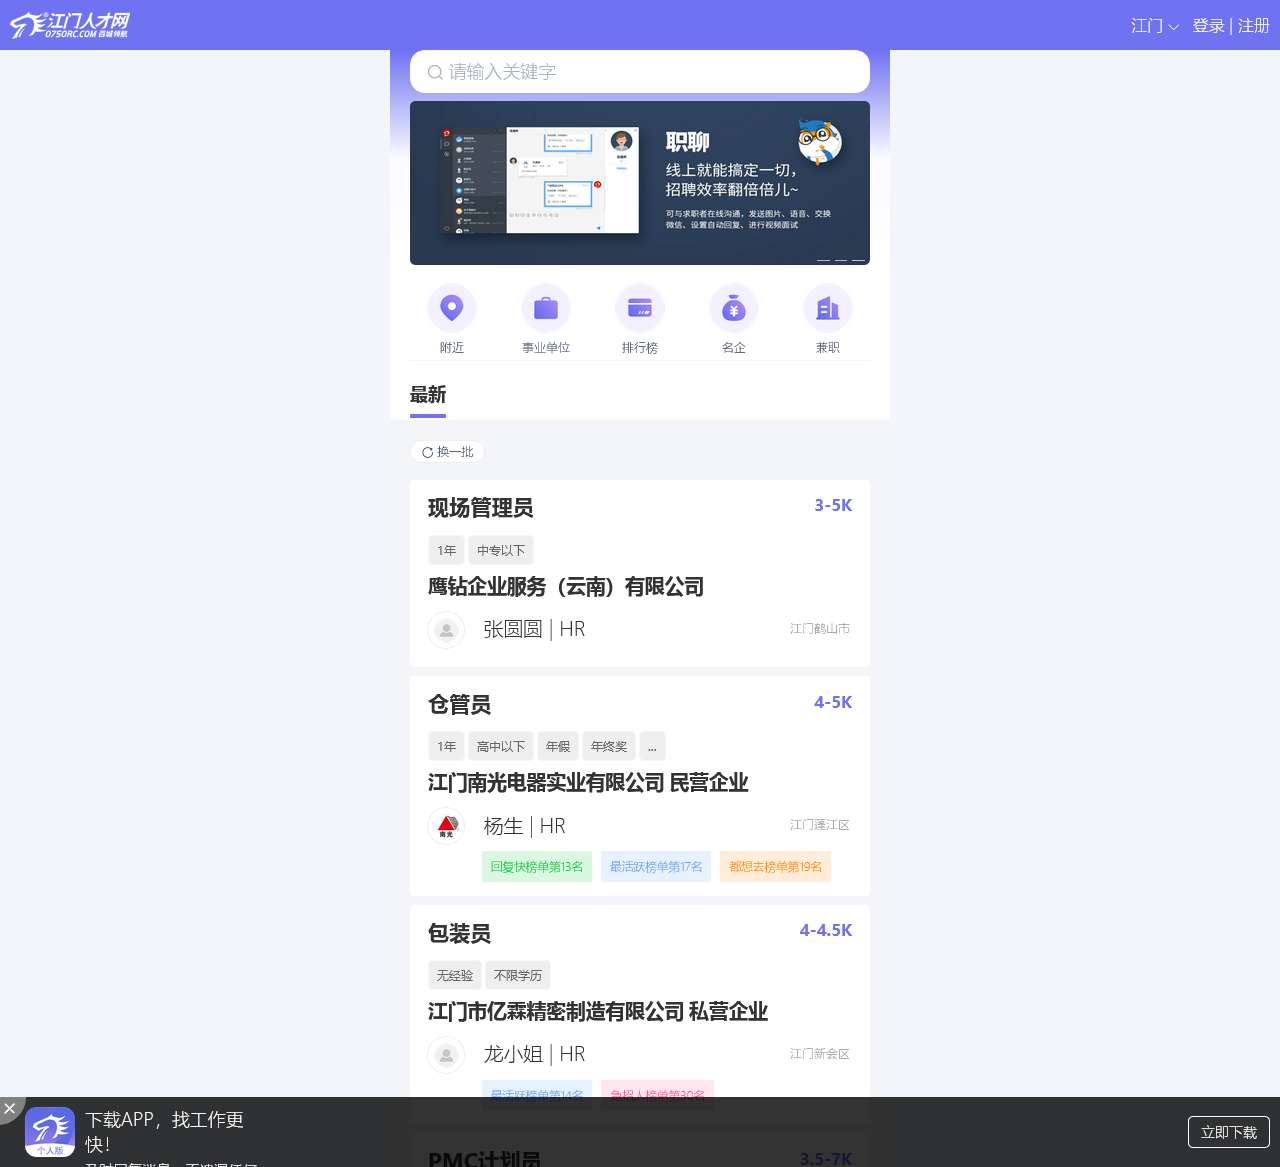Viewport: 1280px width, 1167px height.
Task: Click the 高中以下 education tag
Action: tap(501, 746)
